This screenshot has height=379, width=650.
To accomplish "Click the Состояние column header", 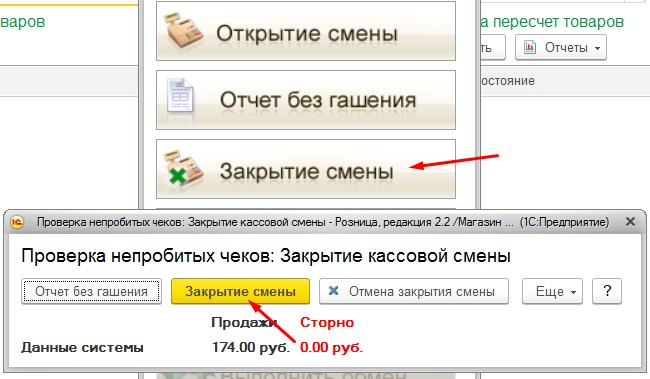I will point(507,80).
